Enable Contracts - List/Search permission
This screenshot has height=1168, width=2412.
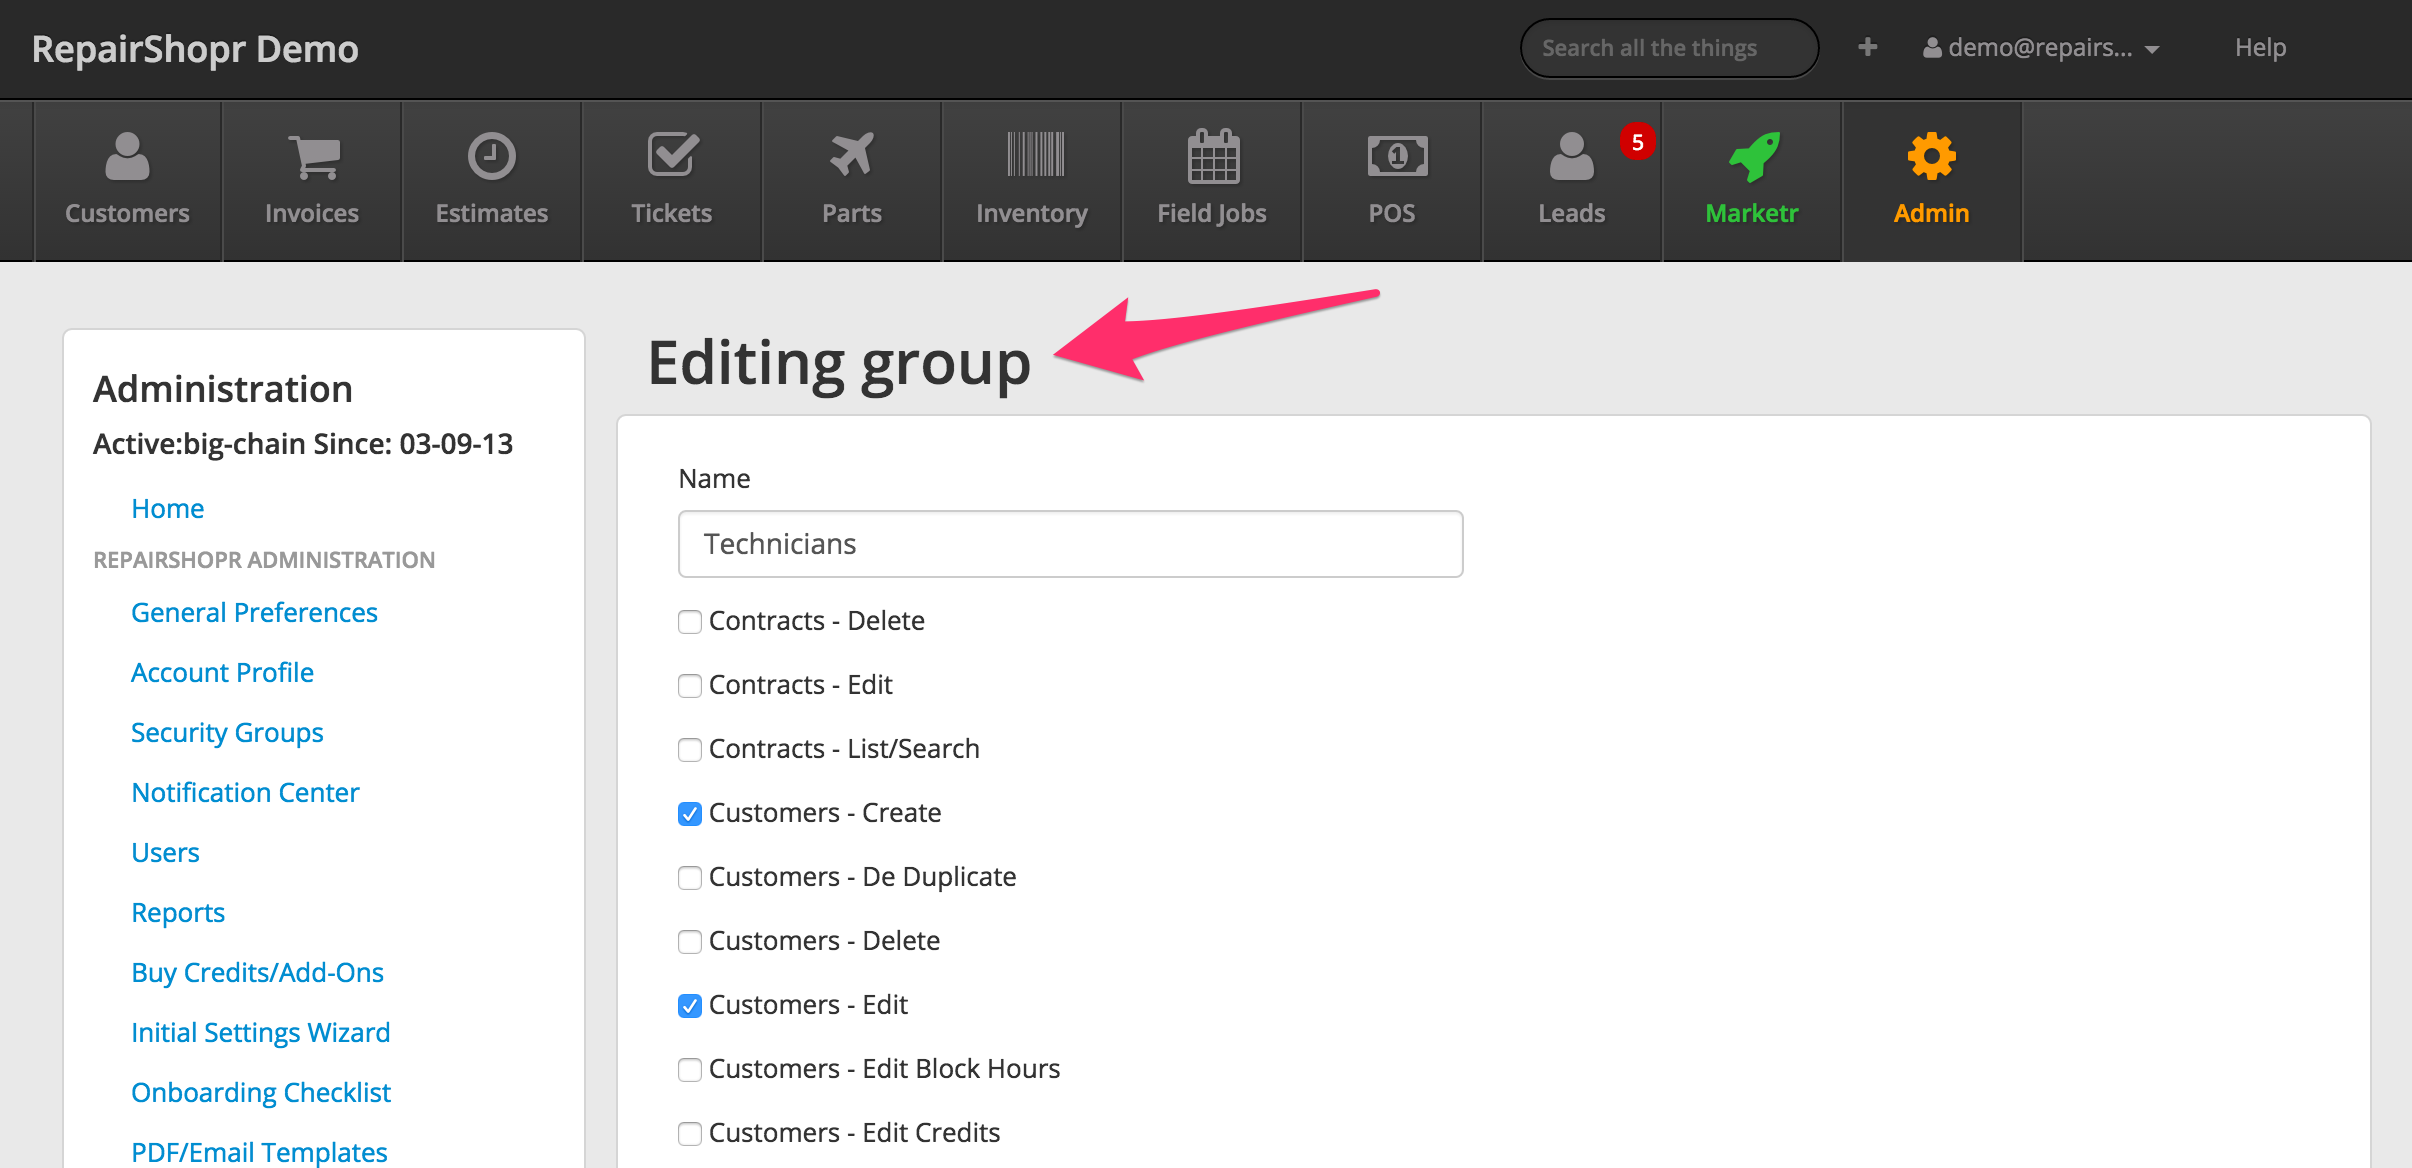[x=690, y=750]
